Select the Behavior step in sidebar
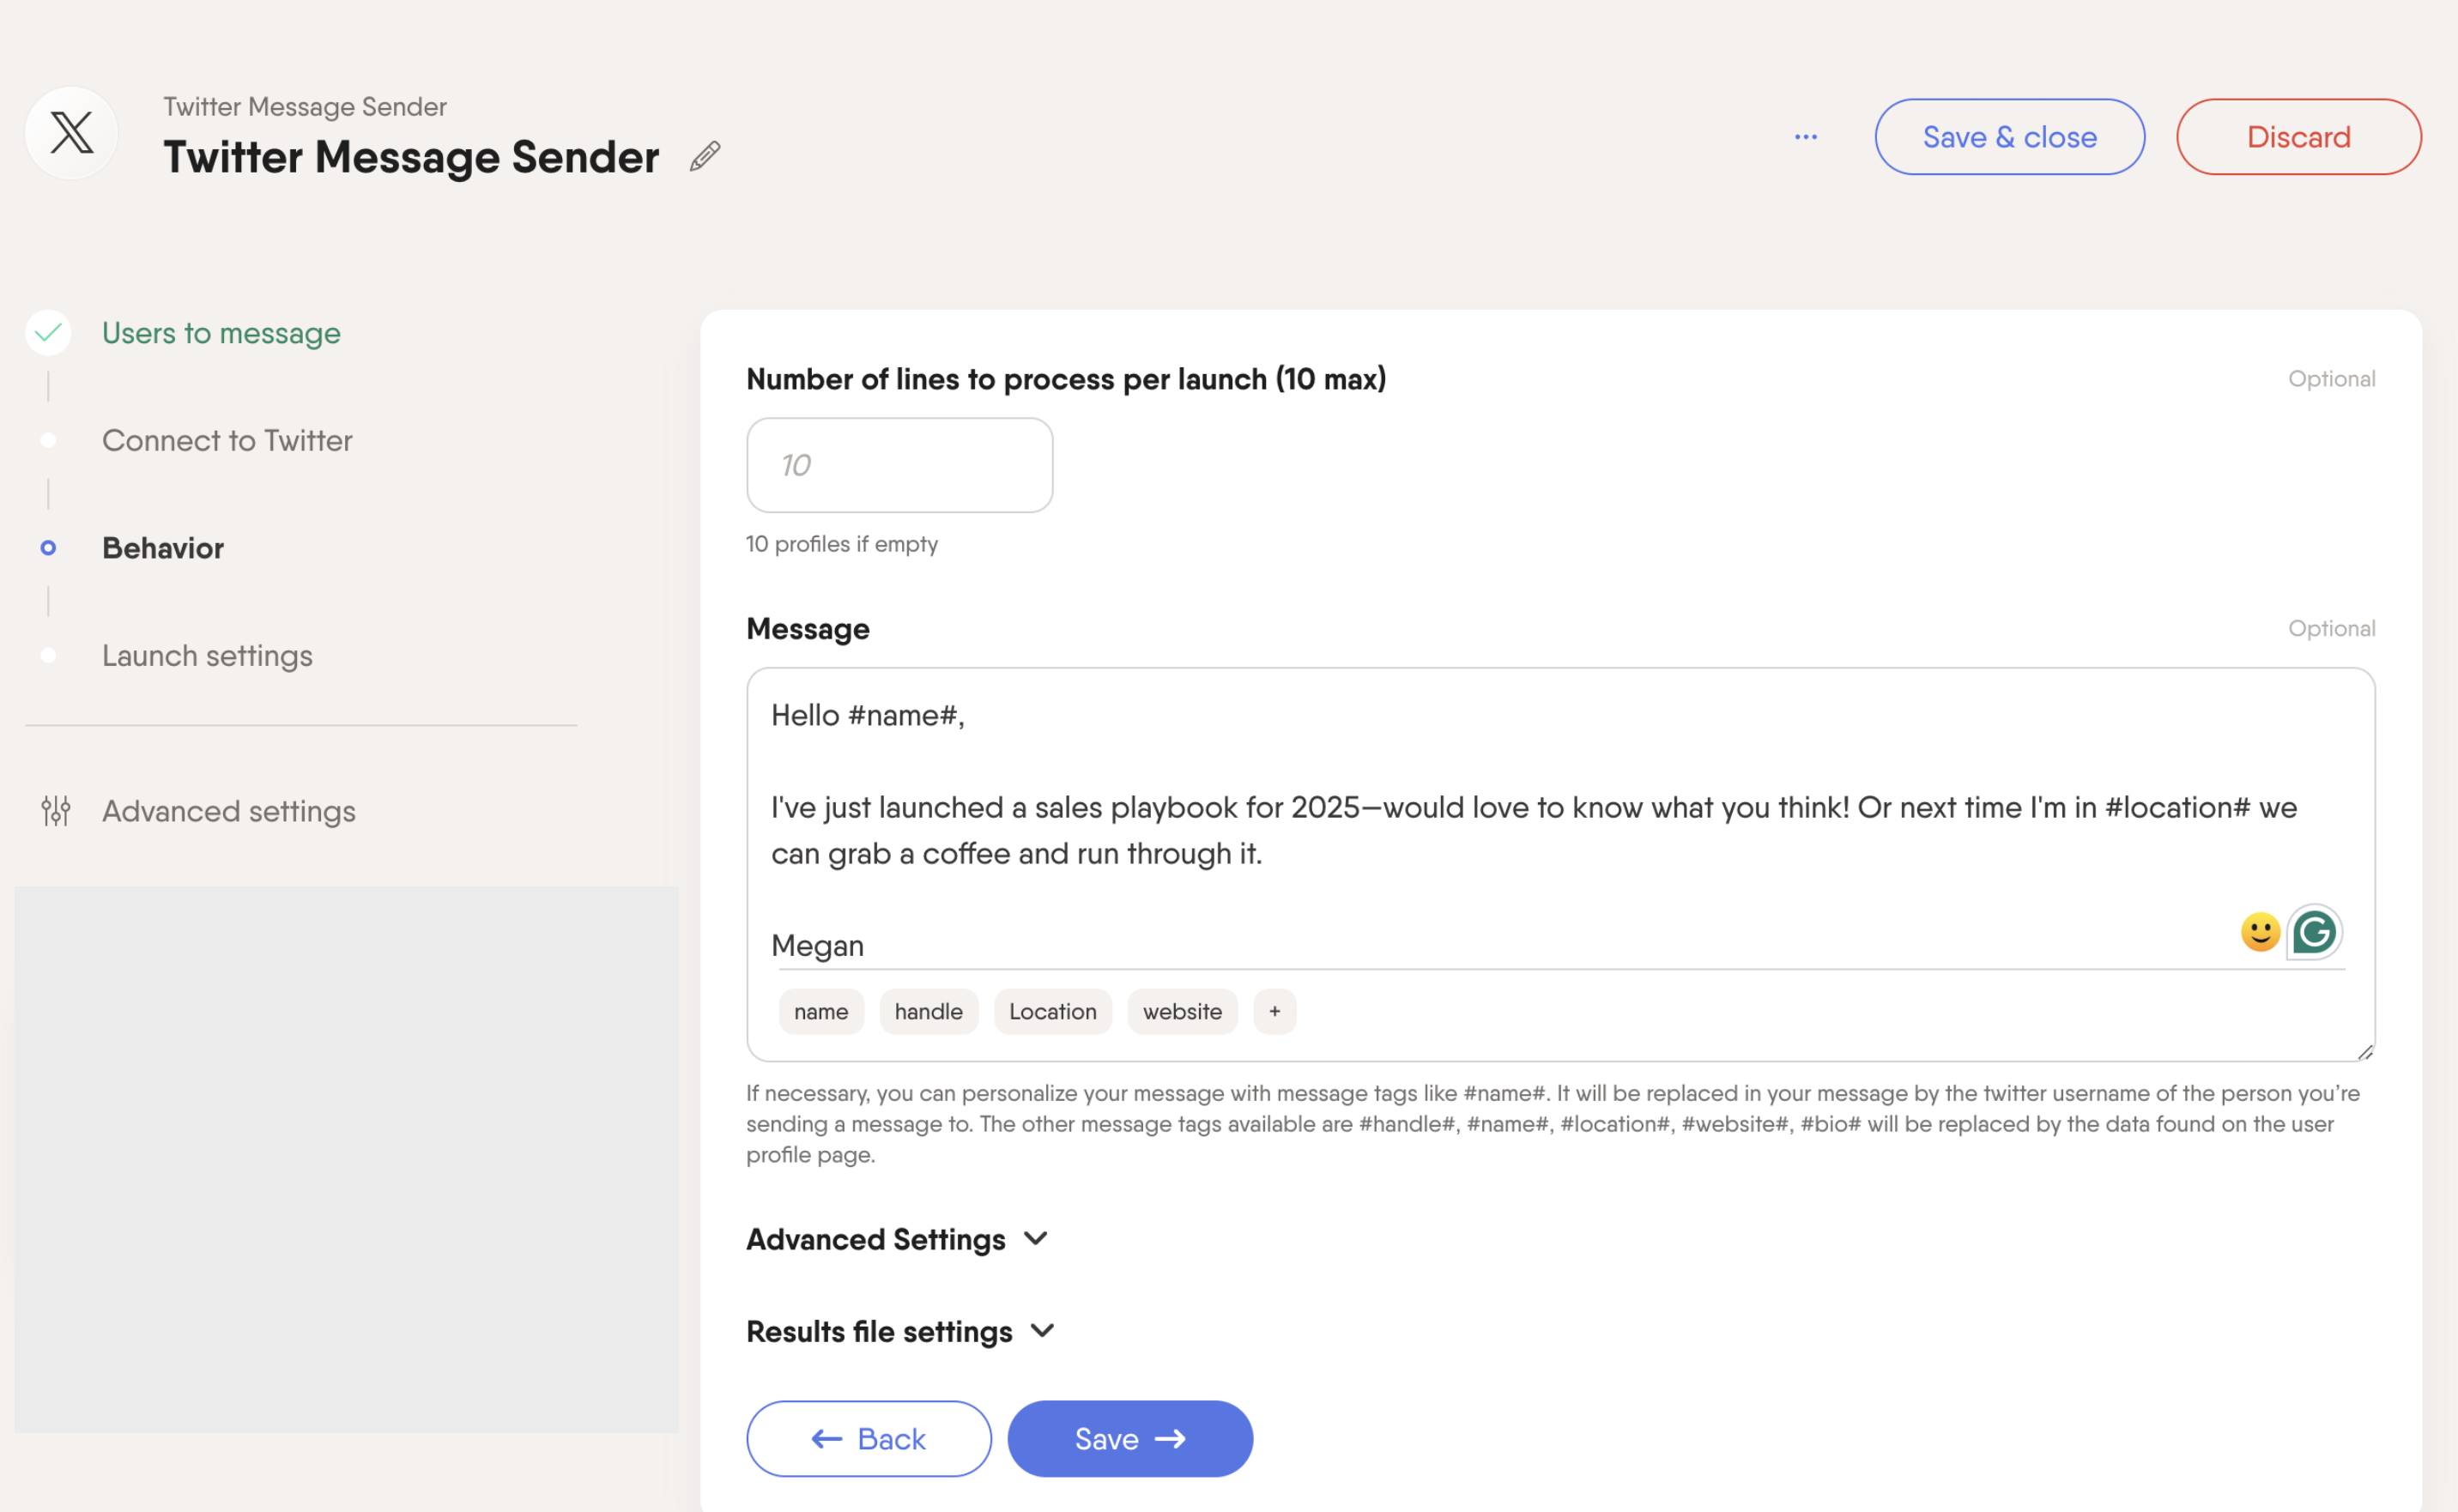Viewport: 2458px width, 1512px height. pos(163,548)
